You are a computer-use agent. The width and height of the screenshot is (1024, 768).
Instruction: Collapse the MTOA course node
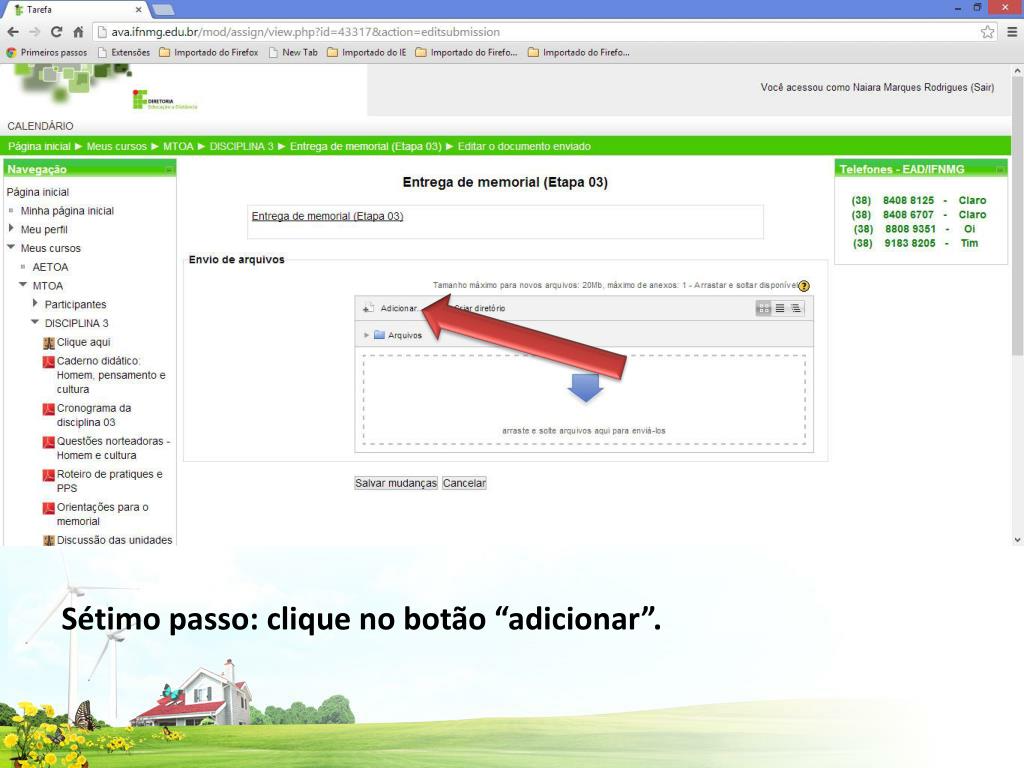(23, 285)
